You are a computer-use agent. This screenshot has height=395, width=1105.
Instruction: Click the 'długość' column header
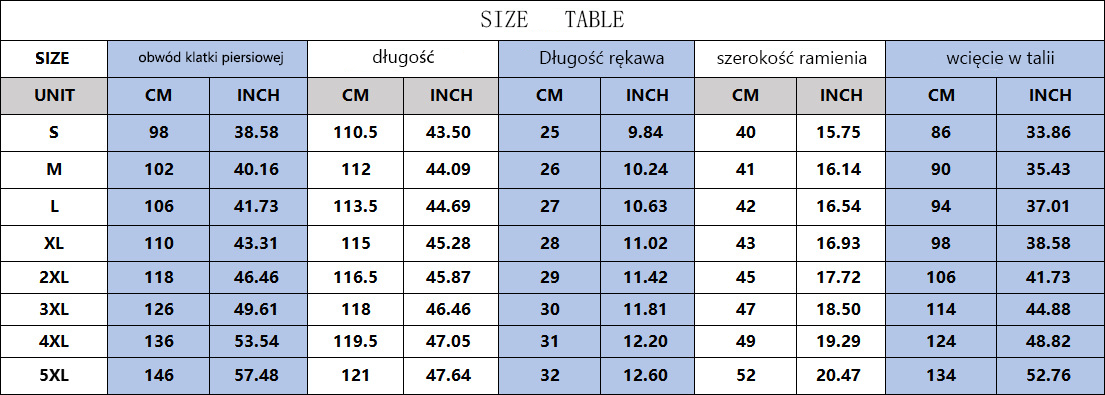click(403, 59)
